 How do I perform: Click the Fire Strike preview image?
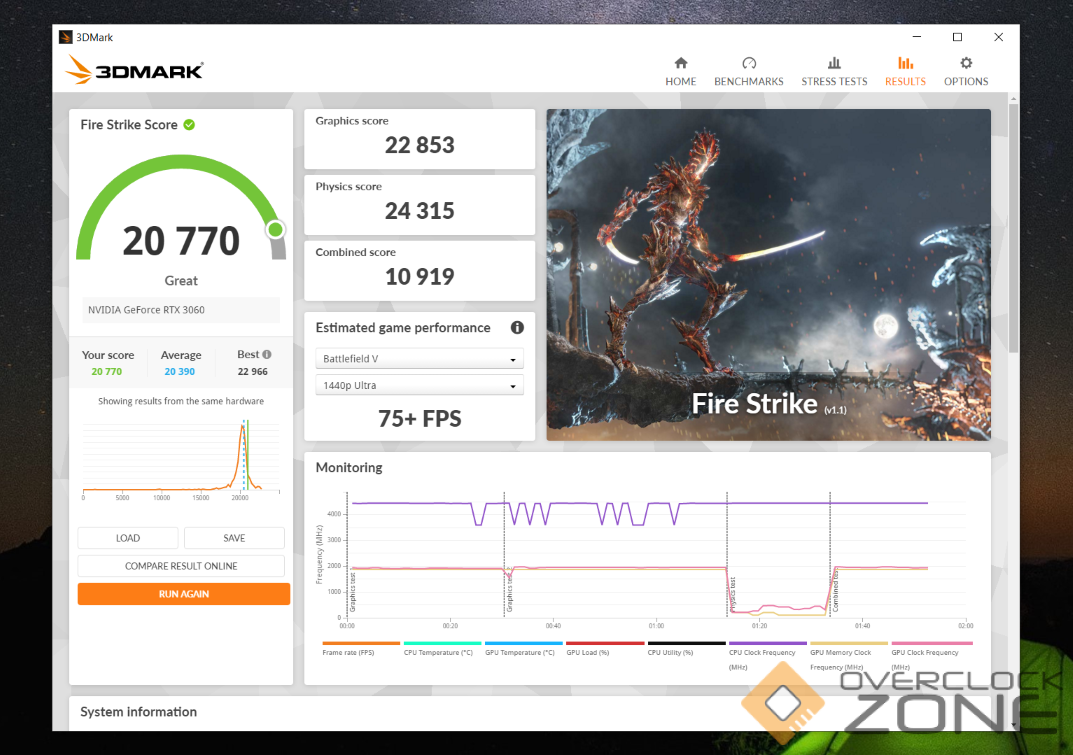pos(768,274)
